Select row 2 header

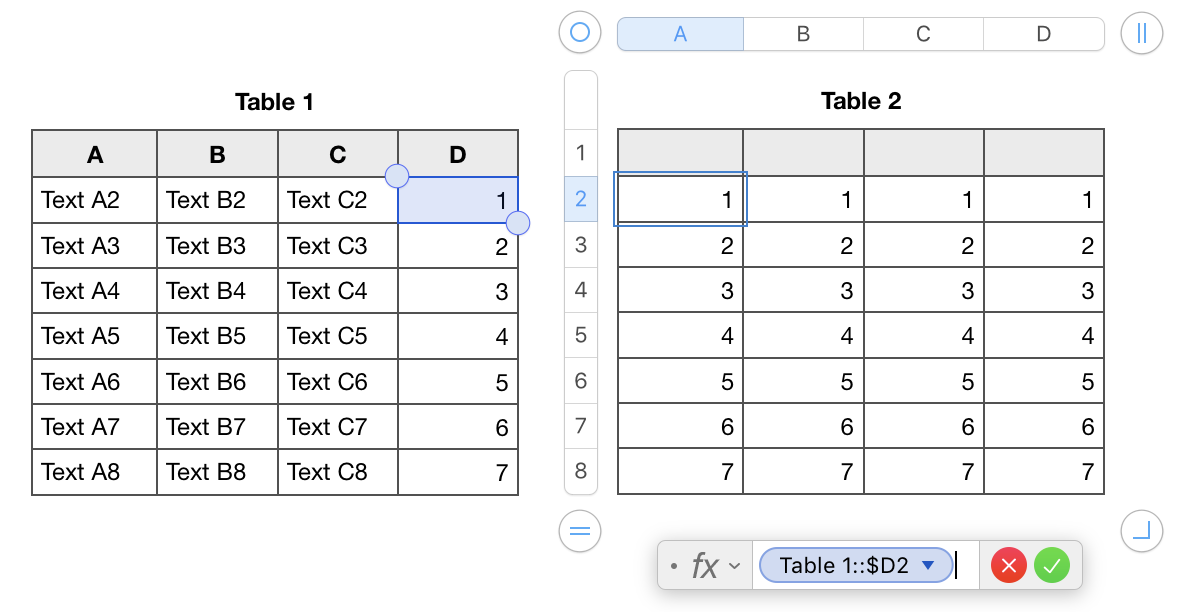(x=581, y=199)
